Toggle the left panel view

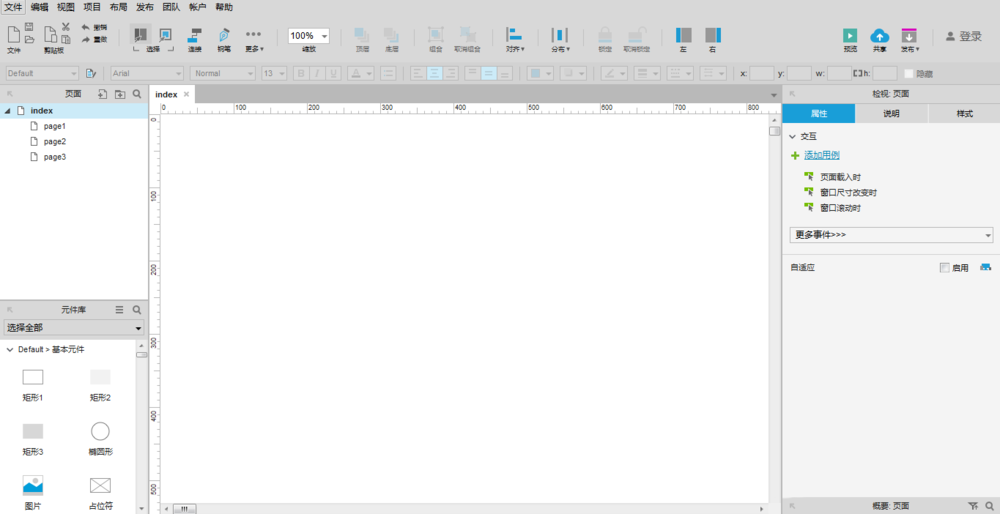coord(684,35)
